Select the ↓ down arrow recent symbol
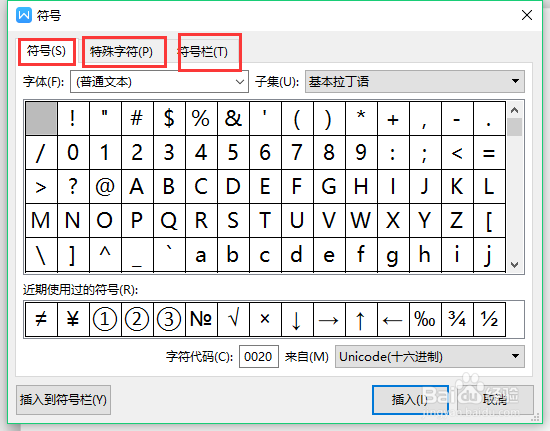The height and width of the screenshot is (431, 550). (x=297, y=319)
